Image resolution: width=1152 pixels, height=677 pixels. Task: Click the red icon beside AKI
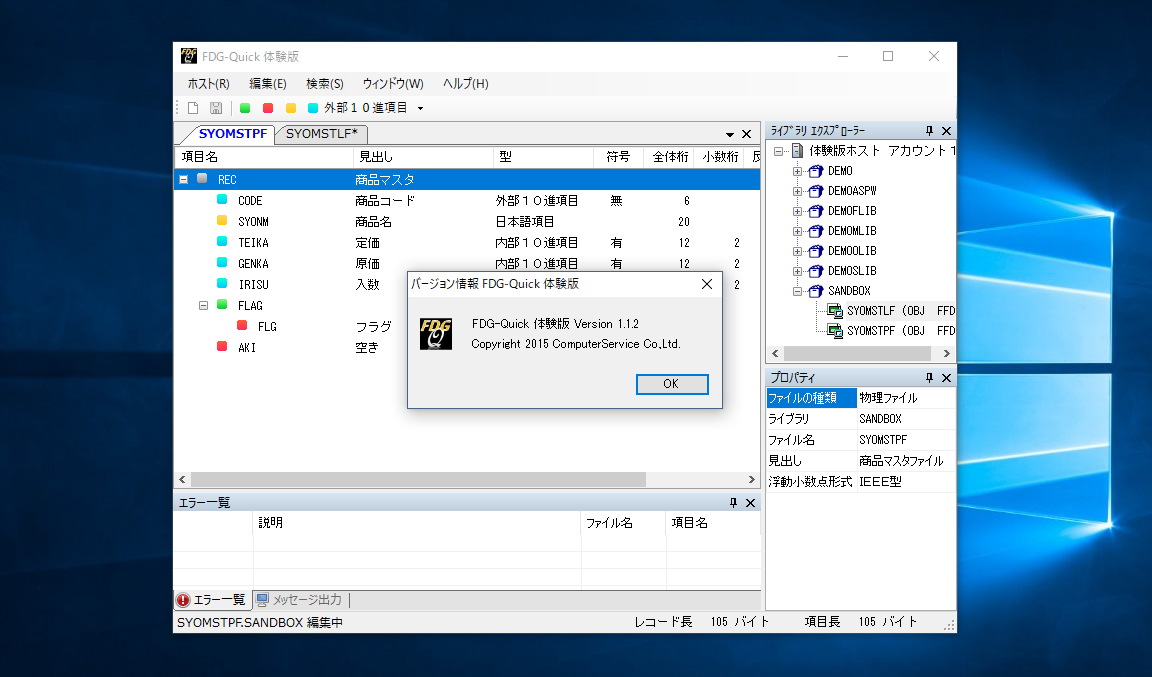pos(222,346)
